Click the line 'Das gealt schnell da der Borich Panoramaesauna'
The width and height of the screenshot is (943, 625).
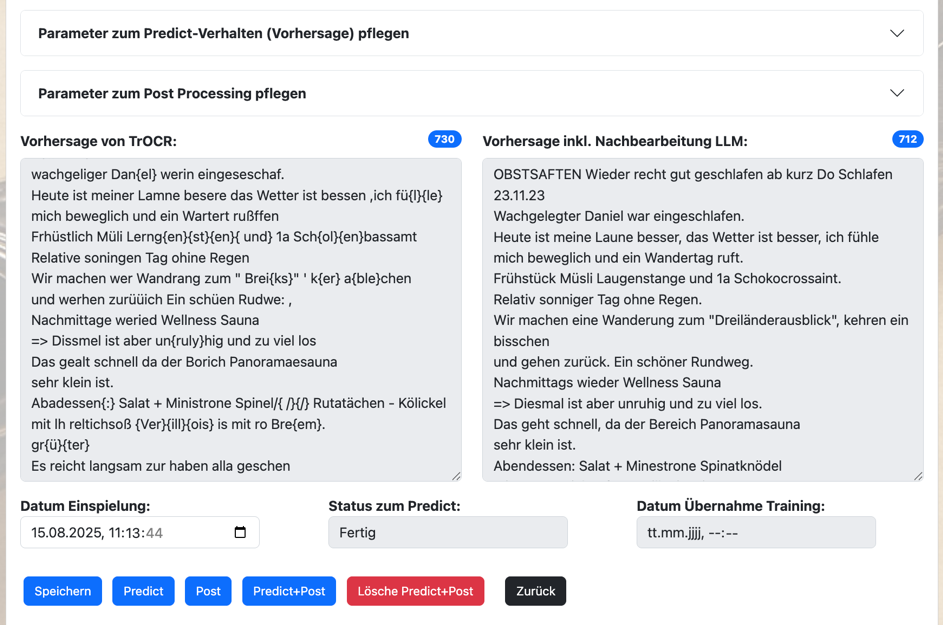tap(184, 362)
